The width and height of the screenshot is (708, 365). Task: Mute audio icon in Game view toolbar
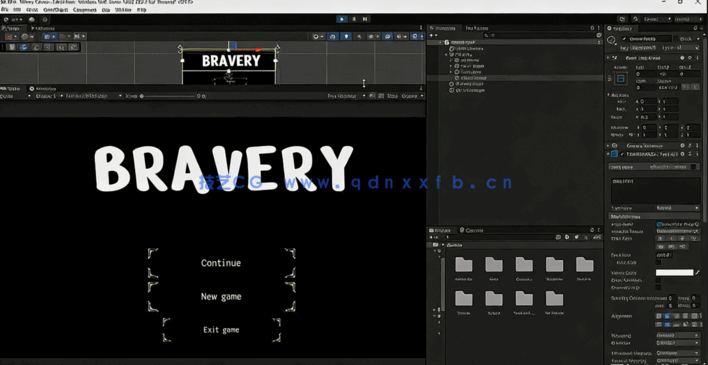[372, 96]
